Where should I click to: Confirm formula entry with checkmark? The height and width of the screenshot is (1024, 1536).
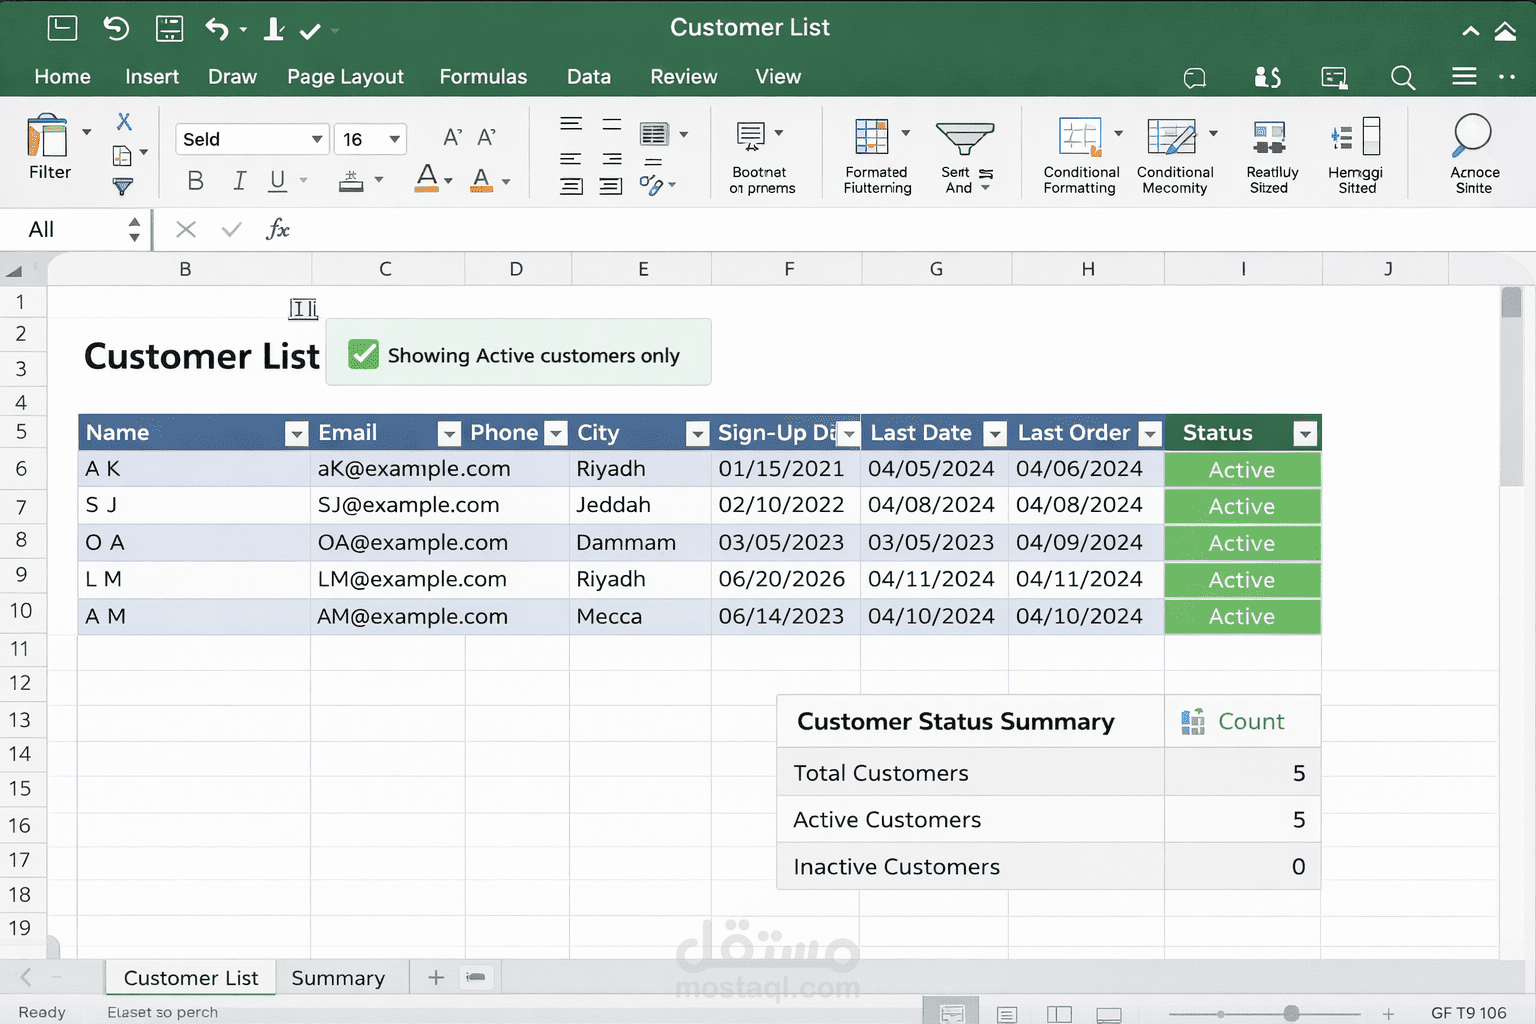pos(231,230)
